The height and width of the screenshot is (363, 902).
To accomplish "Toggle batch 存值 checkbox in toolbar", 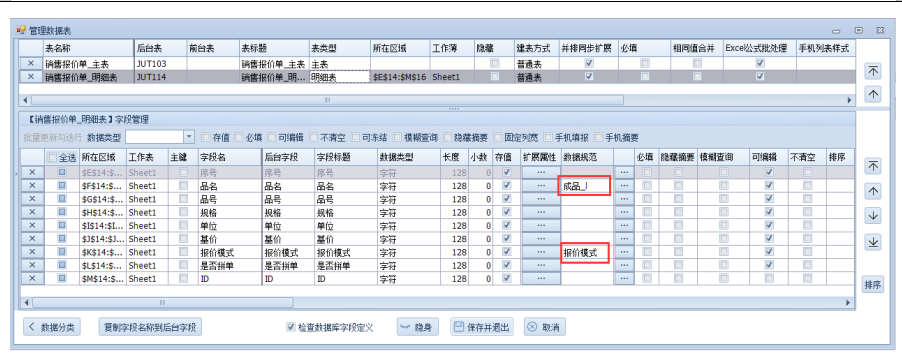I will (x=205, y=137).
